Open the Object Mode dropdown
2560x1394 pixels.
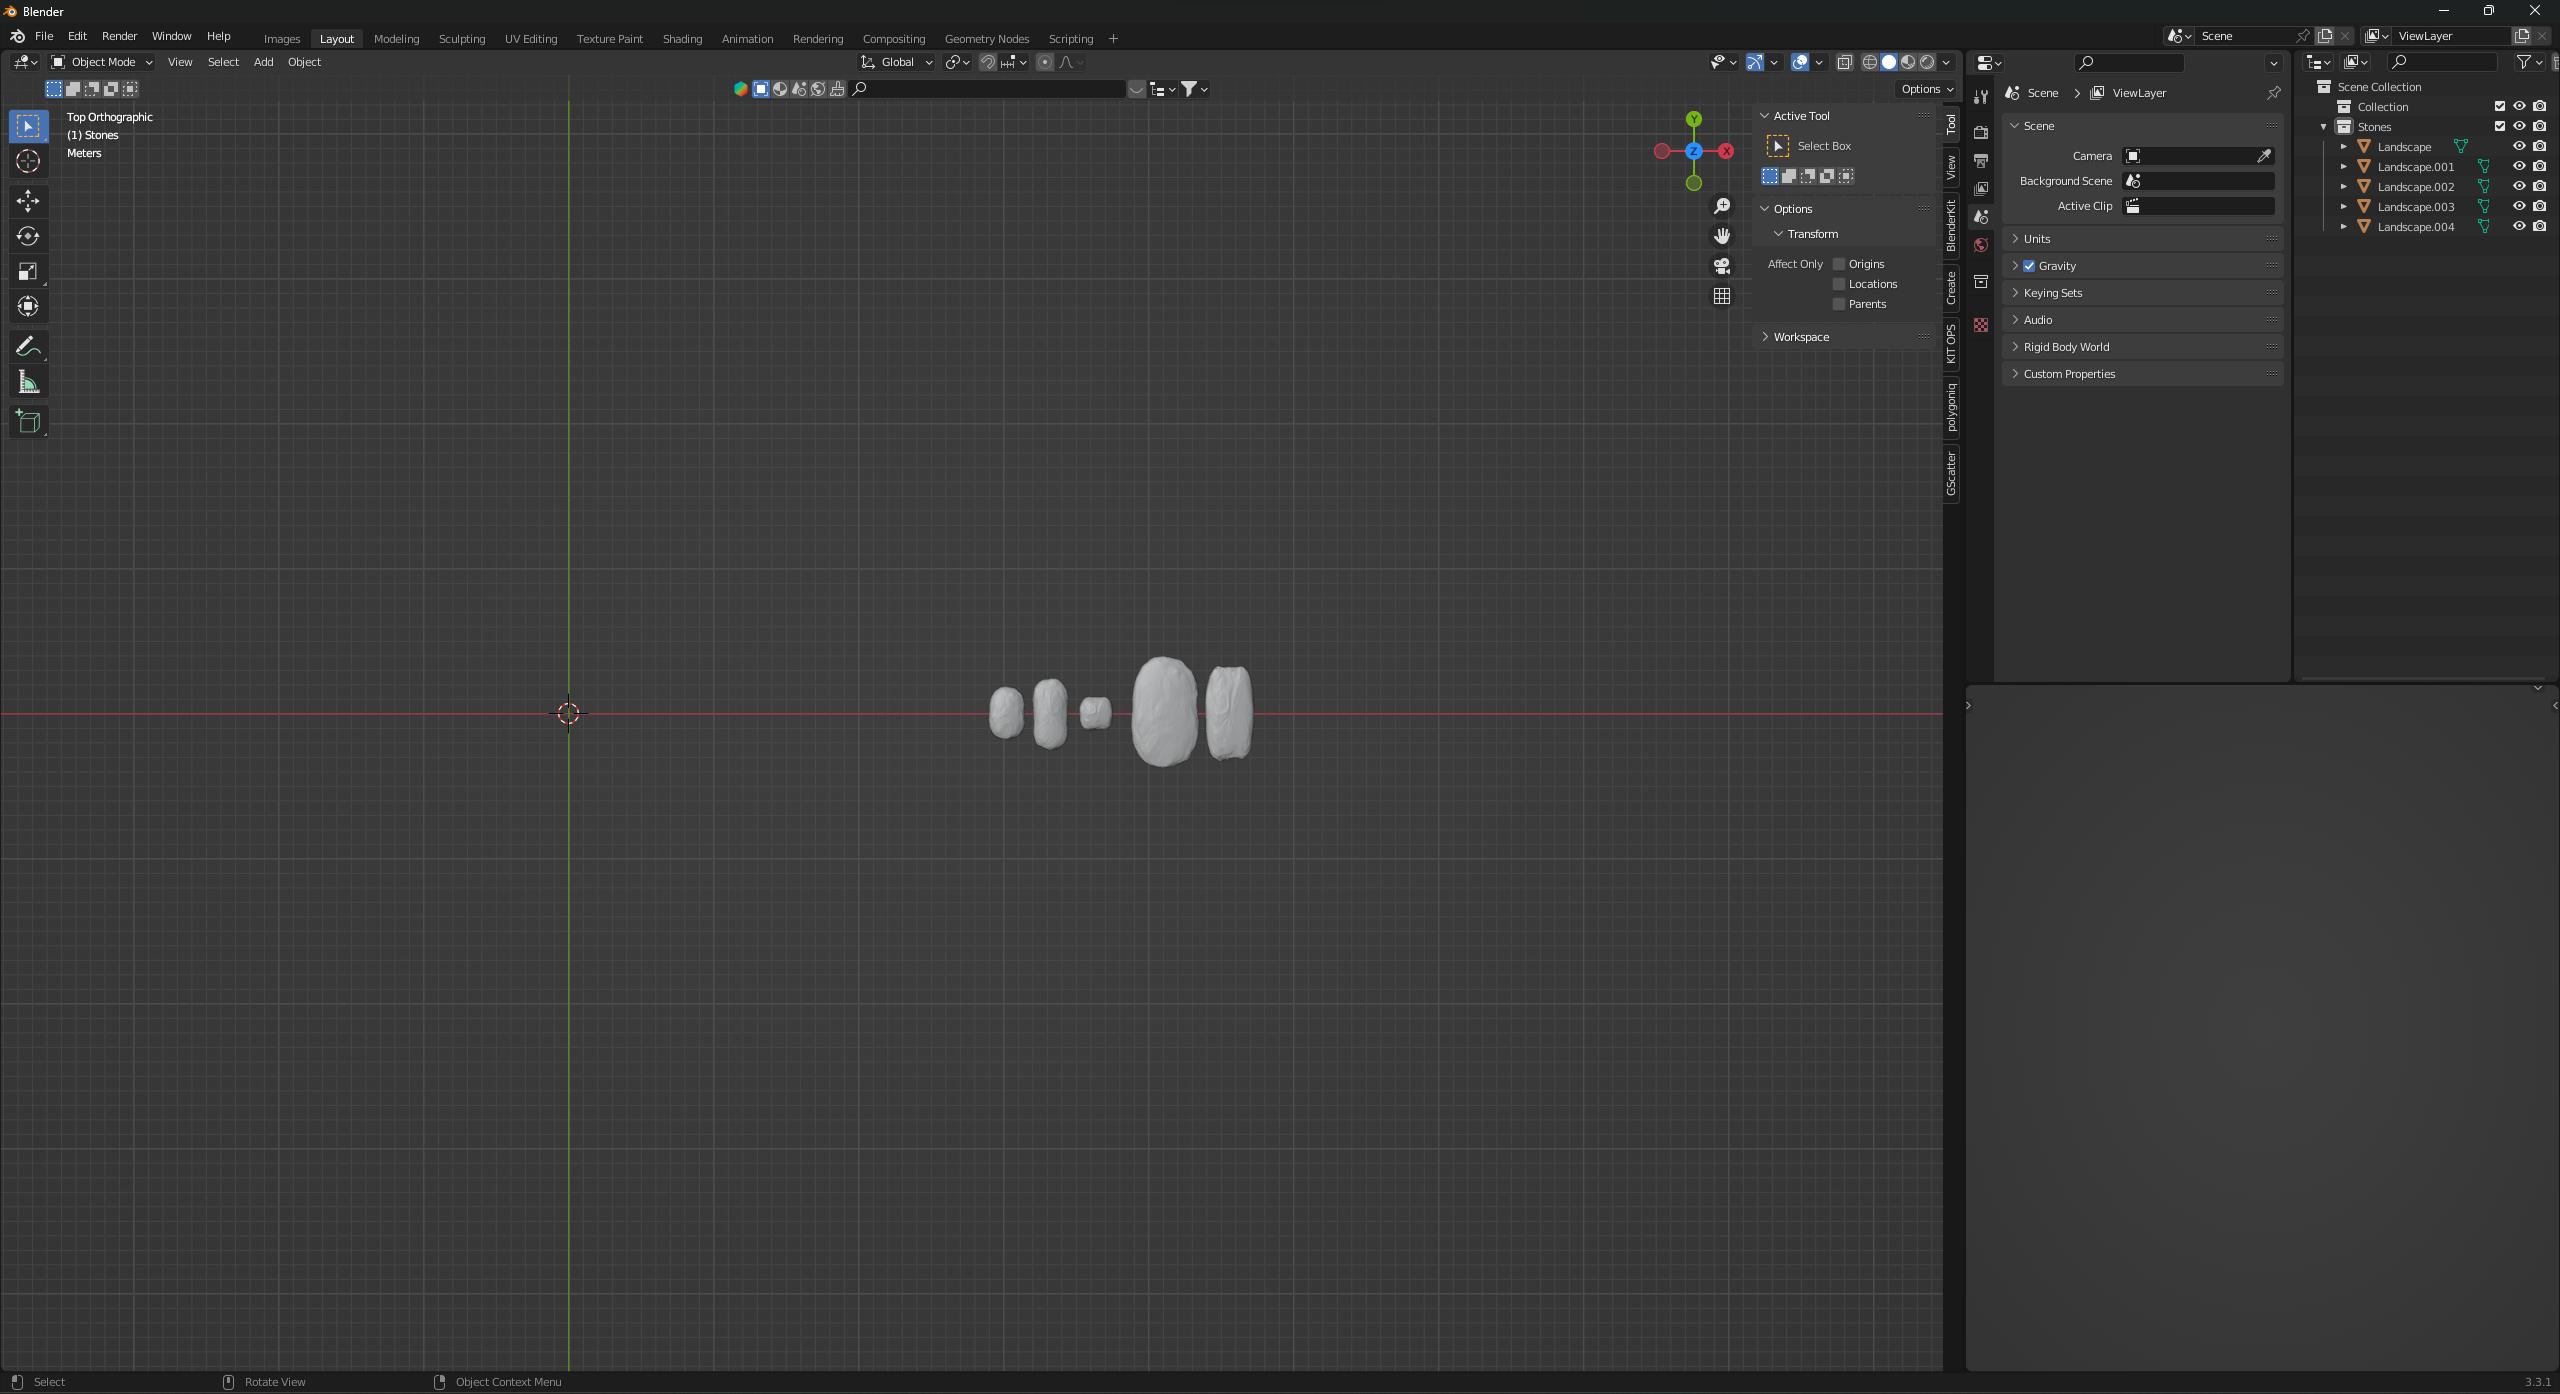coord(101,62)
